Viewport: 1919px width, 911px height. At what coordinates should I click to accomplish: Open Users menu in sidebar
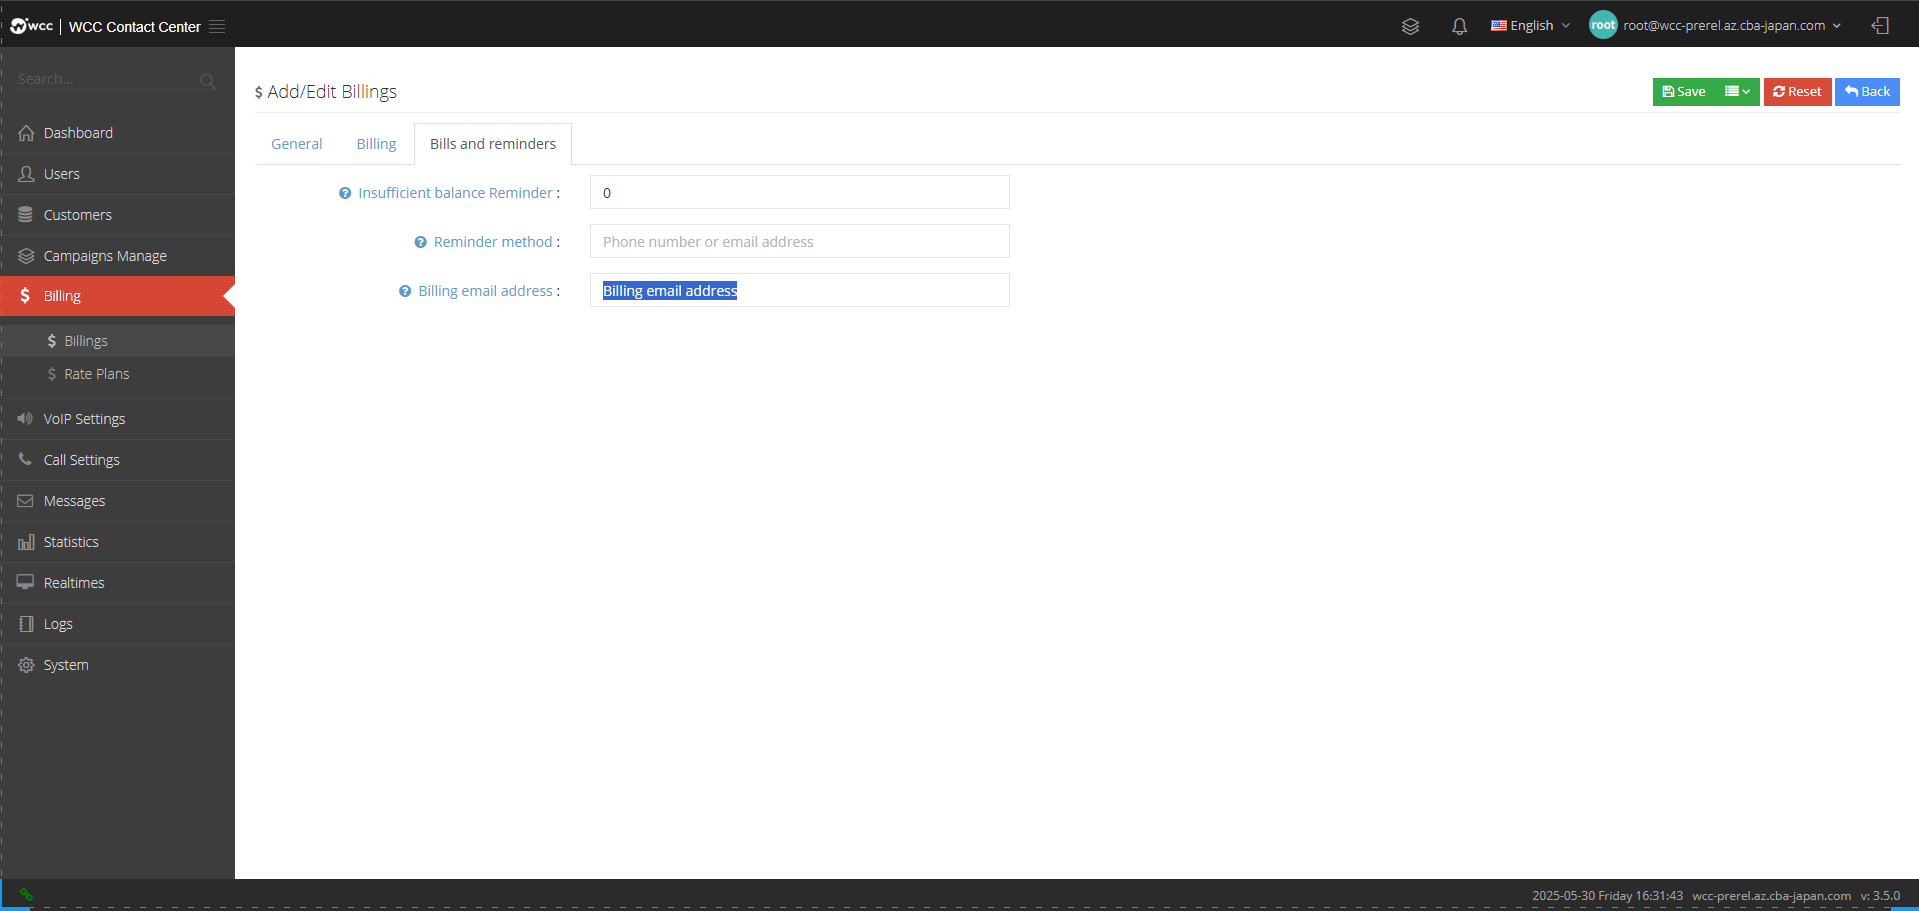117,174
